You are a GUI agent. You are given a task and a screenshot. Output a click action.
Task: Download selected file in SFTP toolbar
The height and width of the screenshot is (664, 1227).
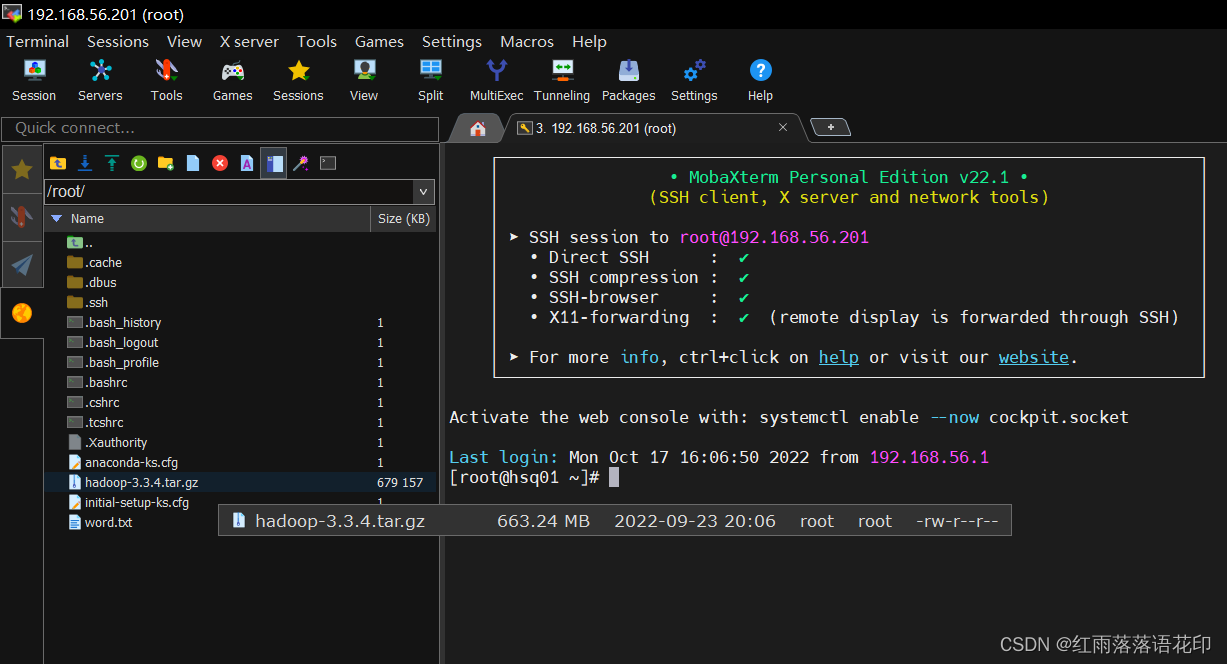point(85,163)
